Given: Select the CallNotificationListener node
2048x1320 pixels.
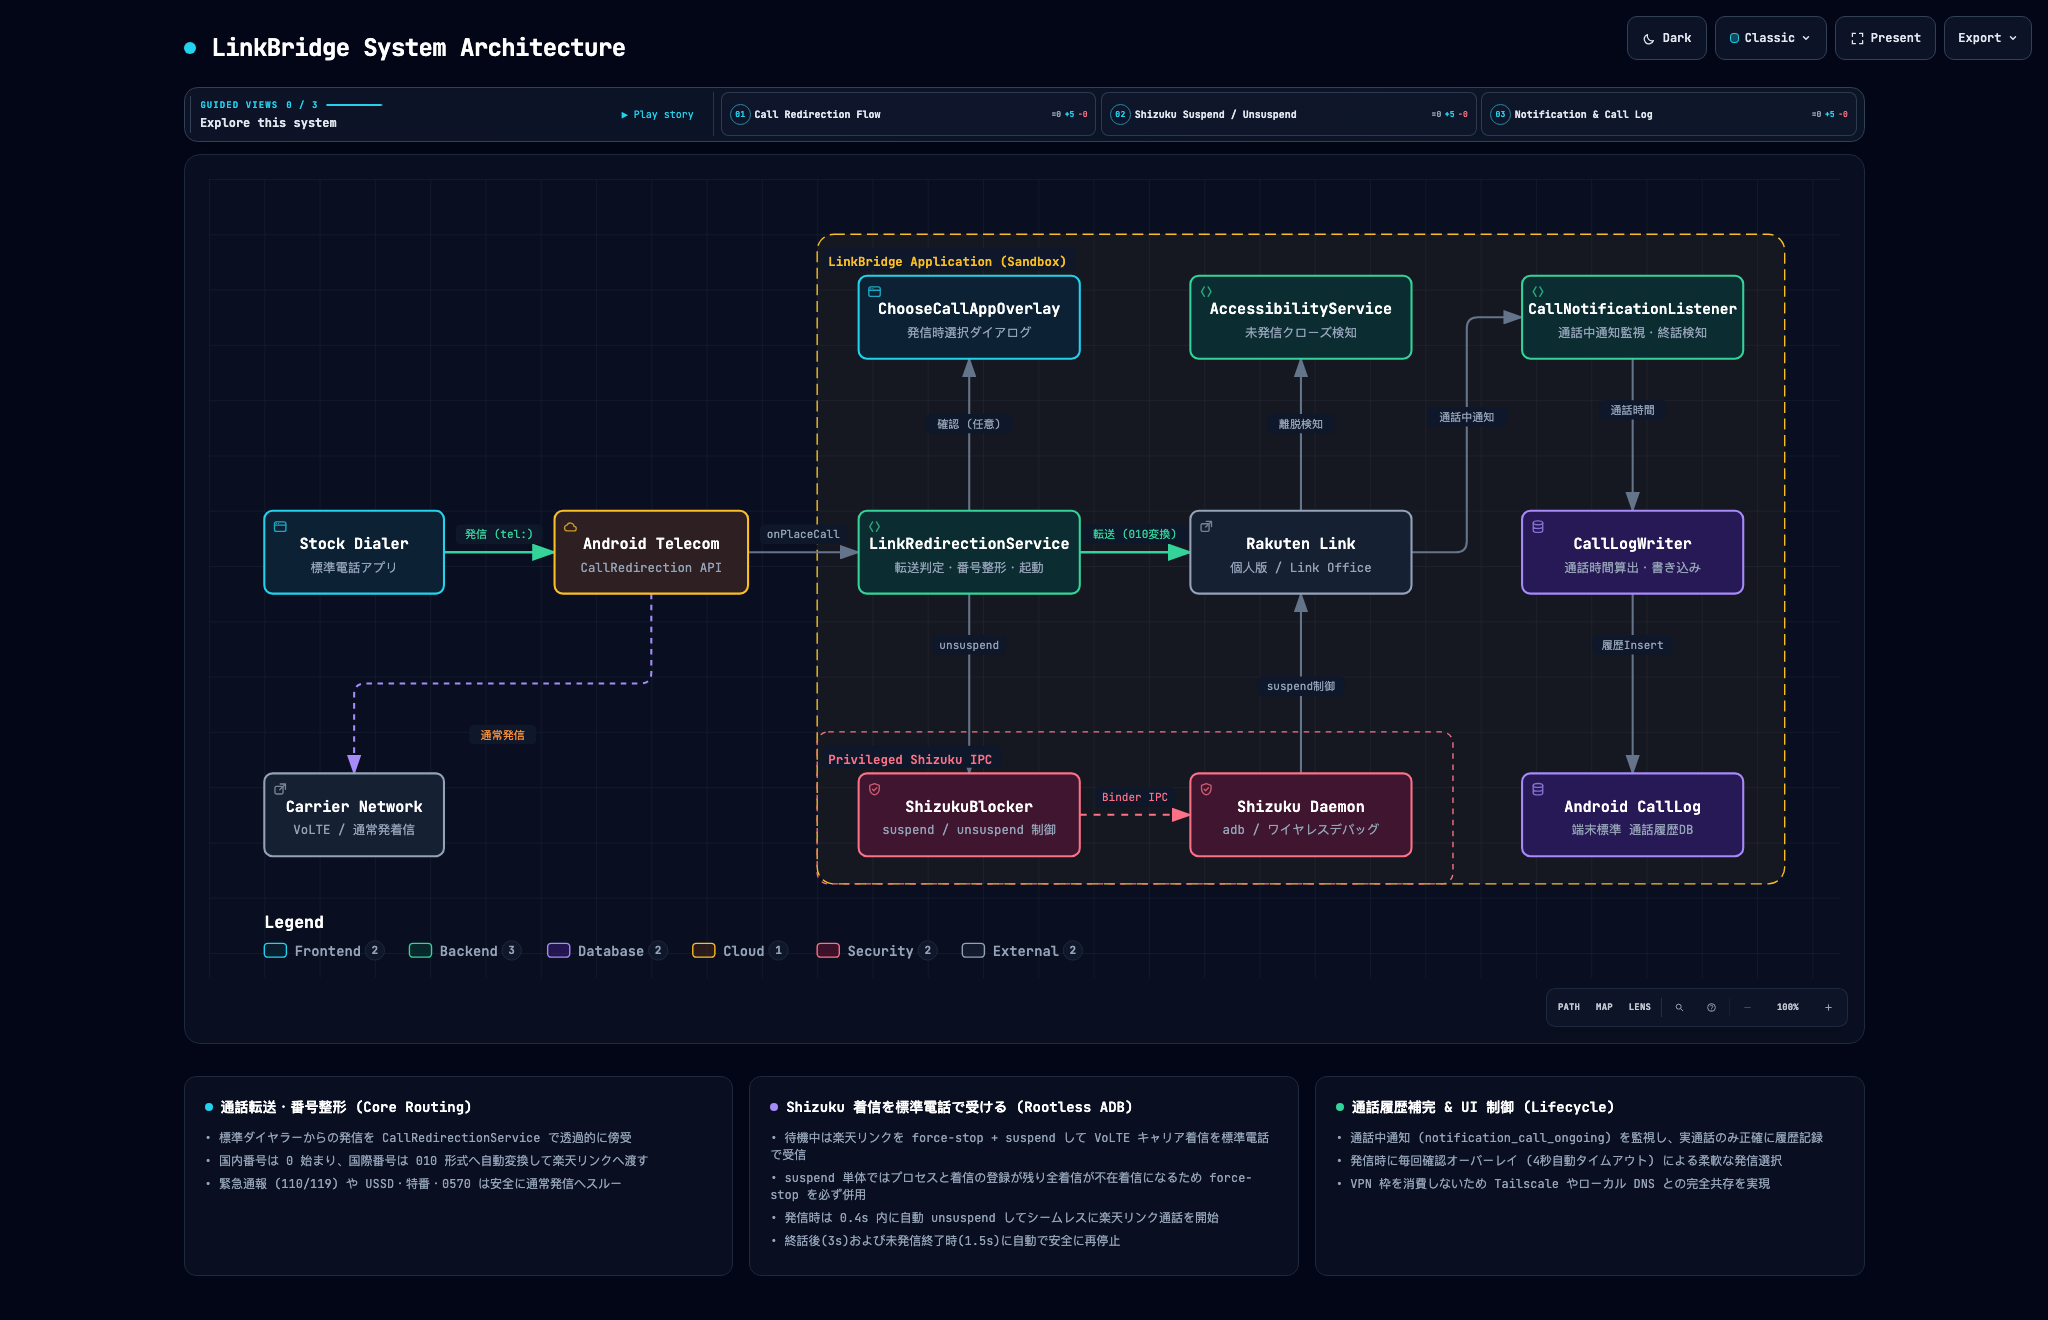Looking at the screenshot, I should click(1632, 317).
